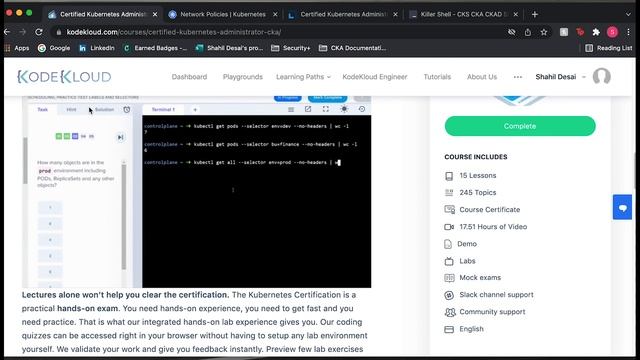Image resolution: width=640 pixels, height=360 pixels.
Task: Go back using the browser back arrow
Action: [x=7, y=32]
